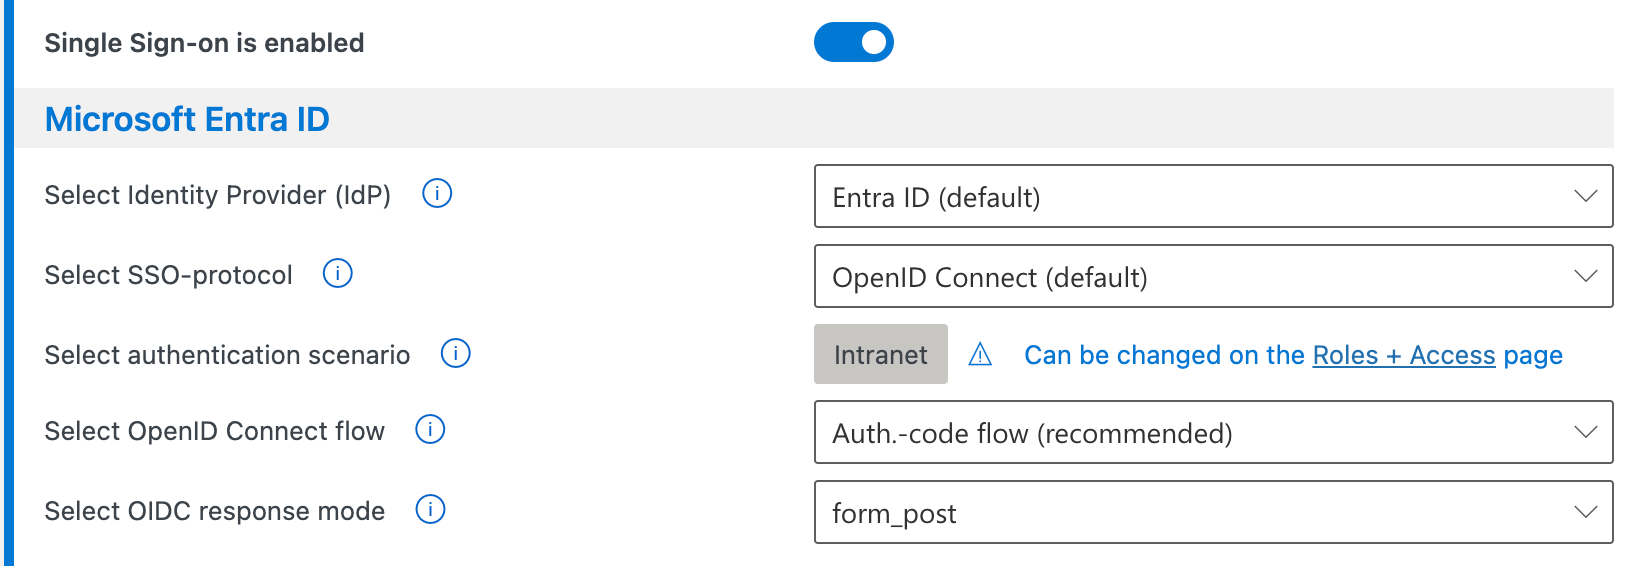Expand the OpenID Connect (default) protocol dropdown
1636x566 pixels.
(x=1213, y=276)
